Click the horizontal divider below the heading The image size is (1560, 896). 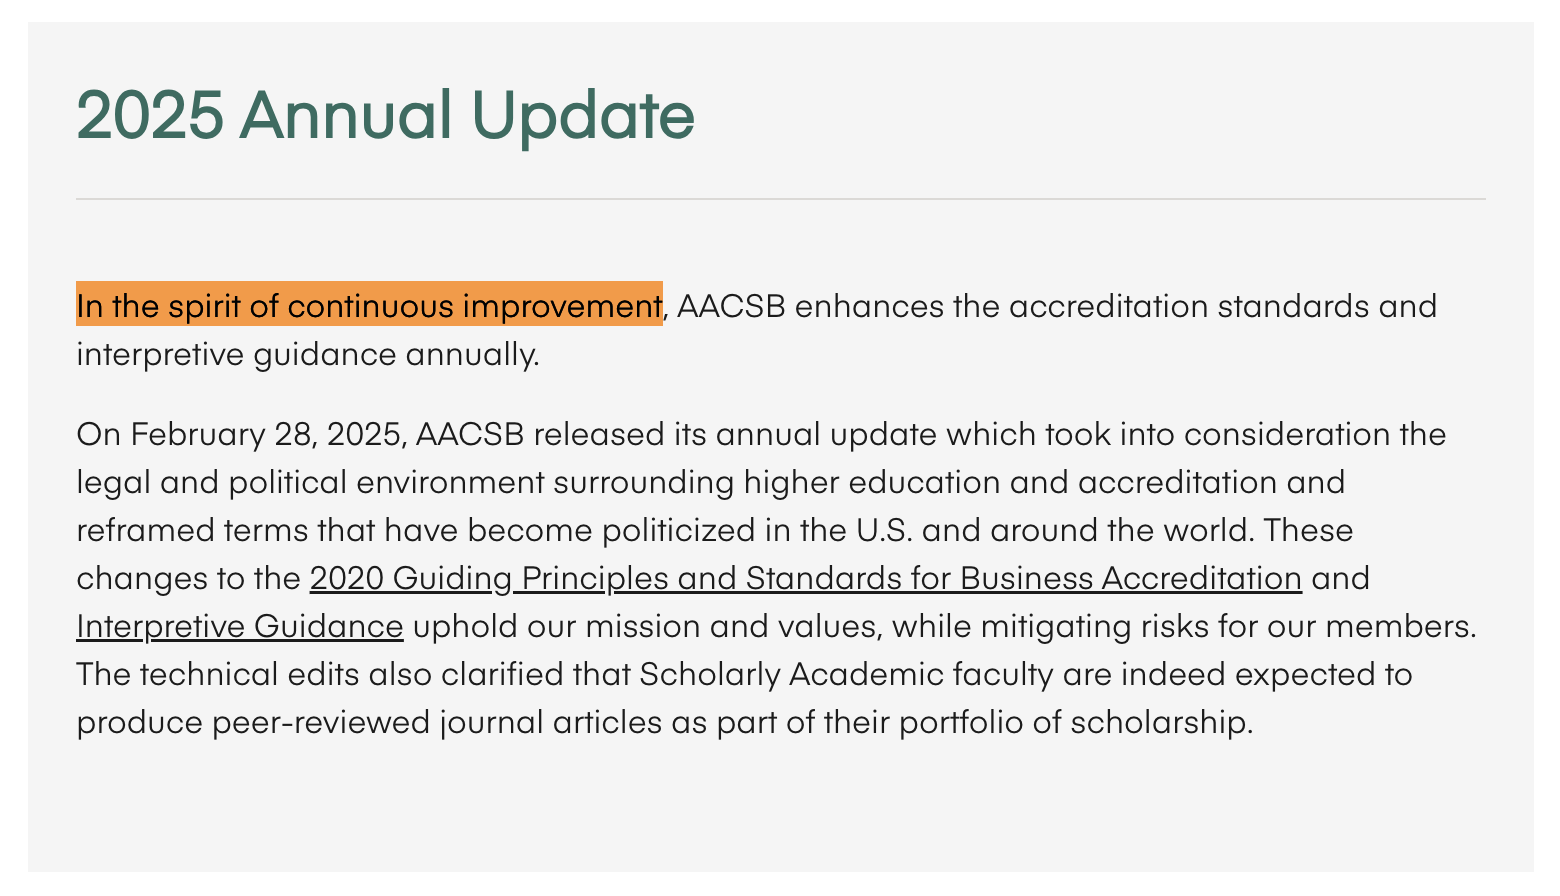[780, 200]
